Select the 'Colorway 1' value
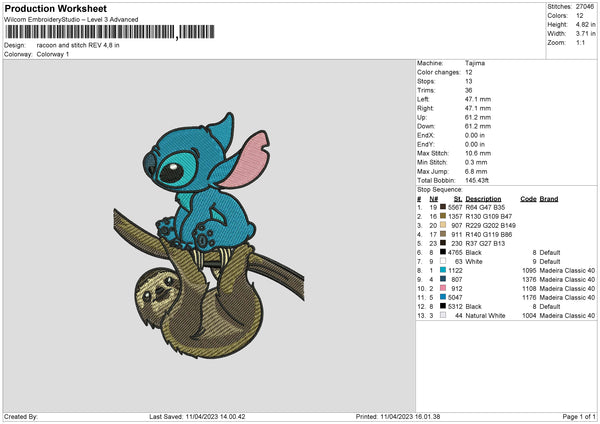 [x=53, y=54]
